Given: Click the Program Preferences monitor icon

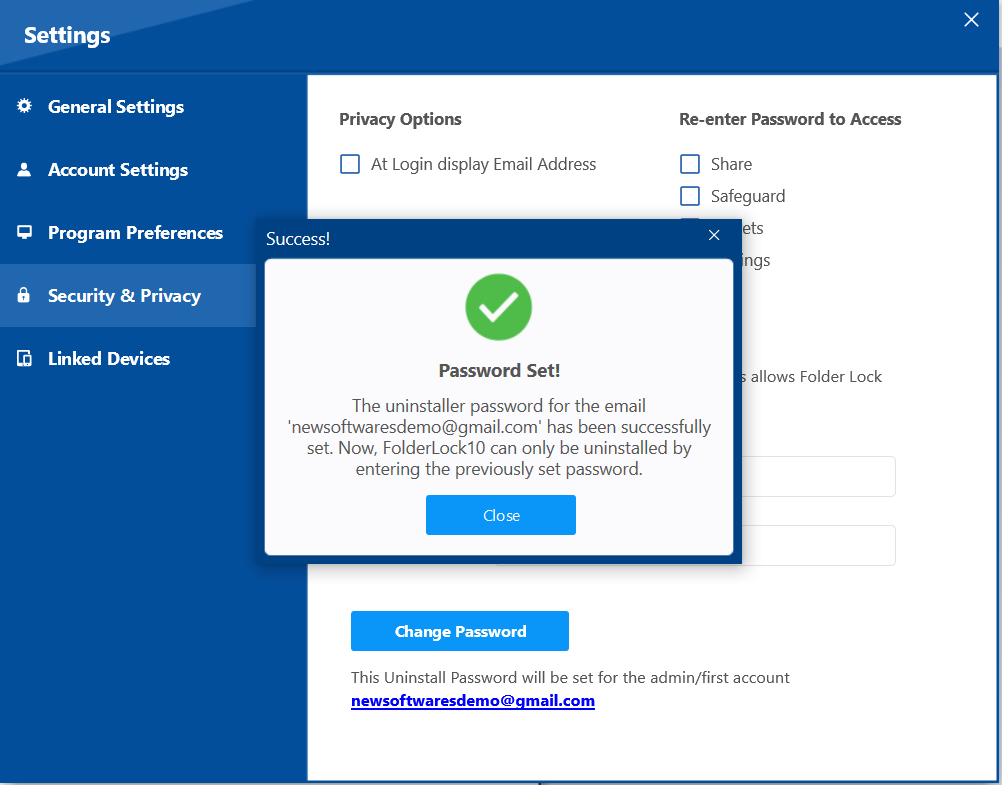Looking at the screenshot, I should [x=24, y=232].
